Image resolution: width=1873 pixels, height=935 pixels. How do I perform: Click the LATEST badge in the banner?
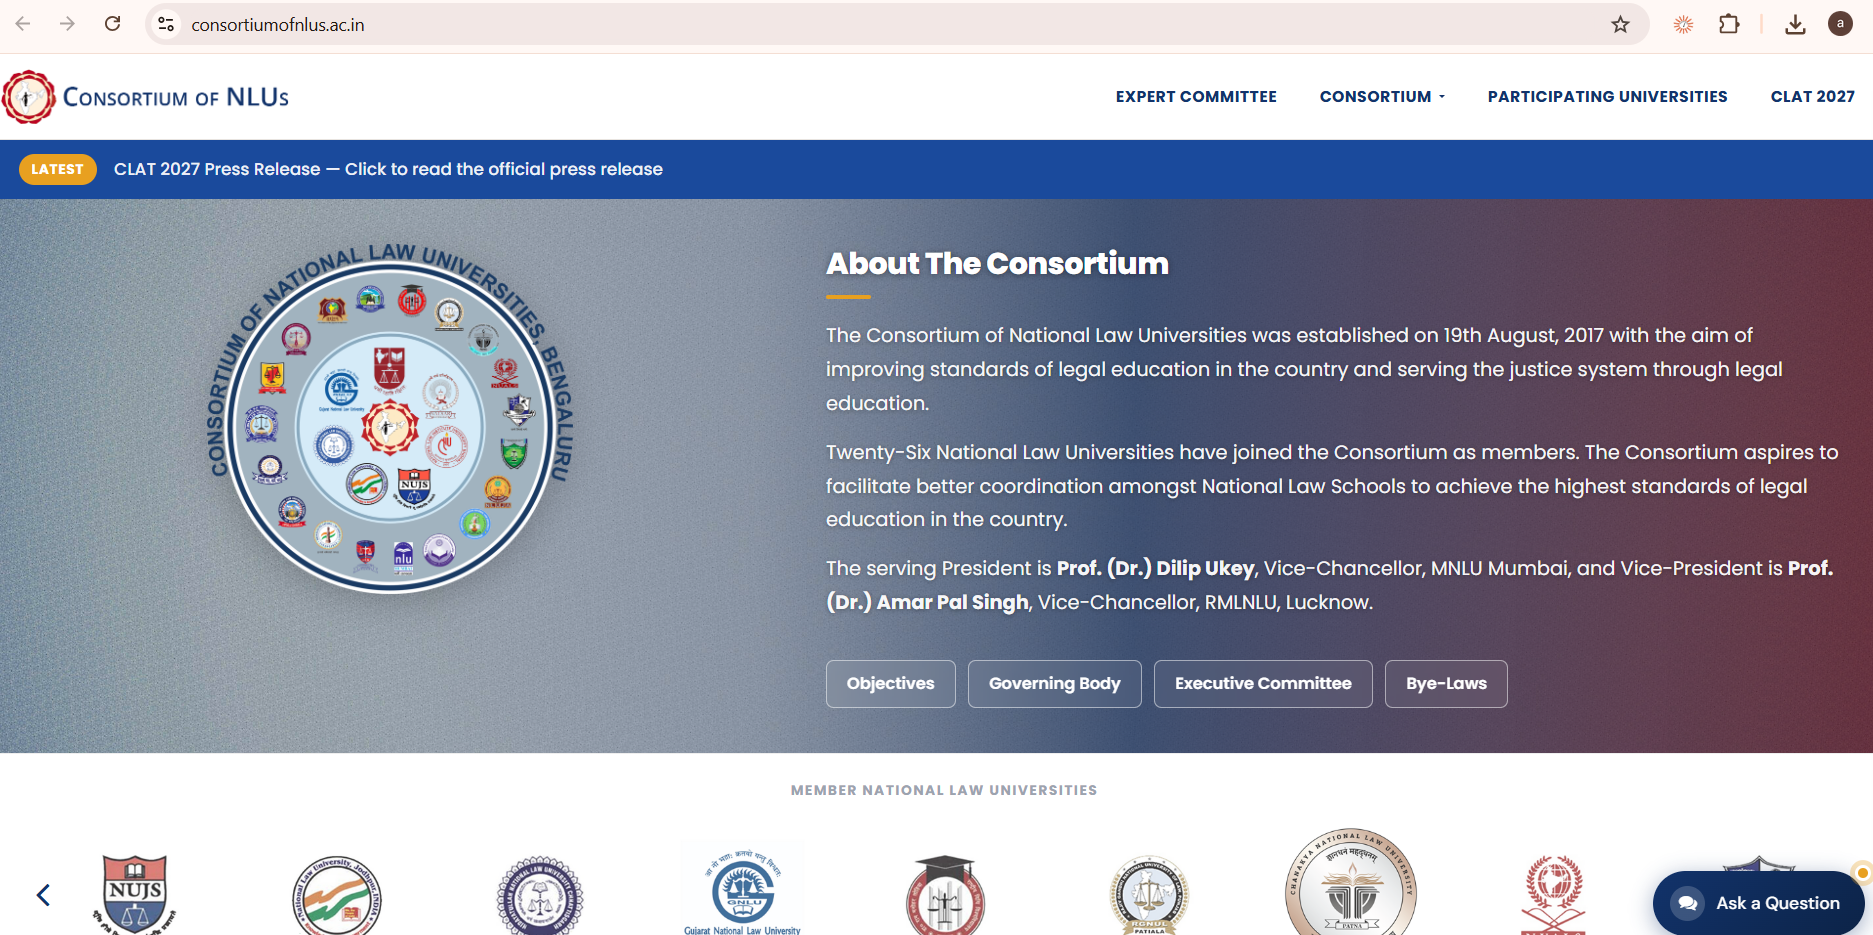pyautogui.click(x=57, y=169)
